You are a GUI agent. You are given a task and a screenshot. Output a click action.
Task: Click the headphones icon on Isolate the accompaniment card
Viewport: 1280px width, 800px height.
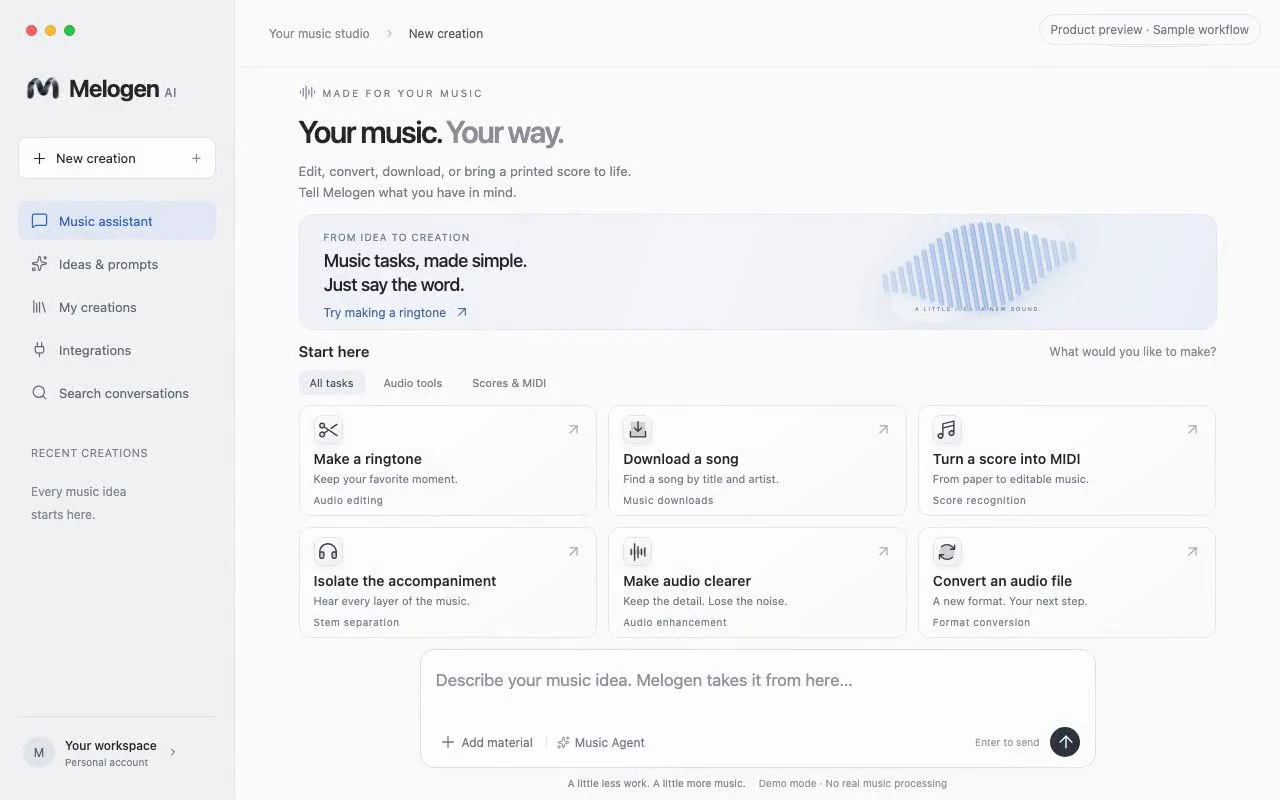click(328, 552)
